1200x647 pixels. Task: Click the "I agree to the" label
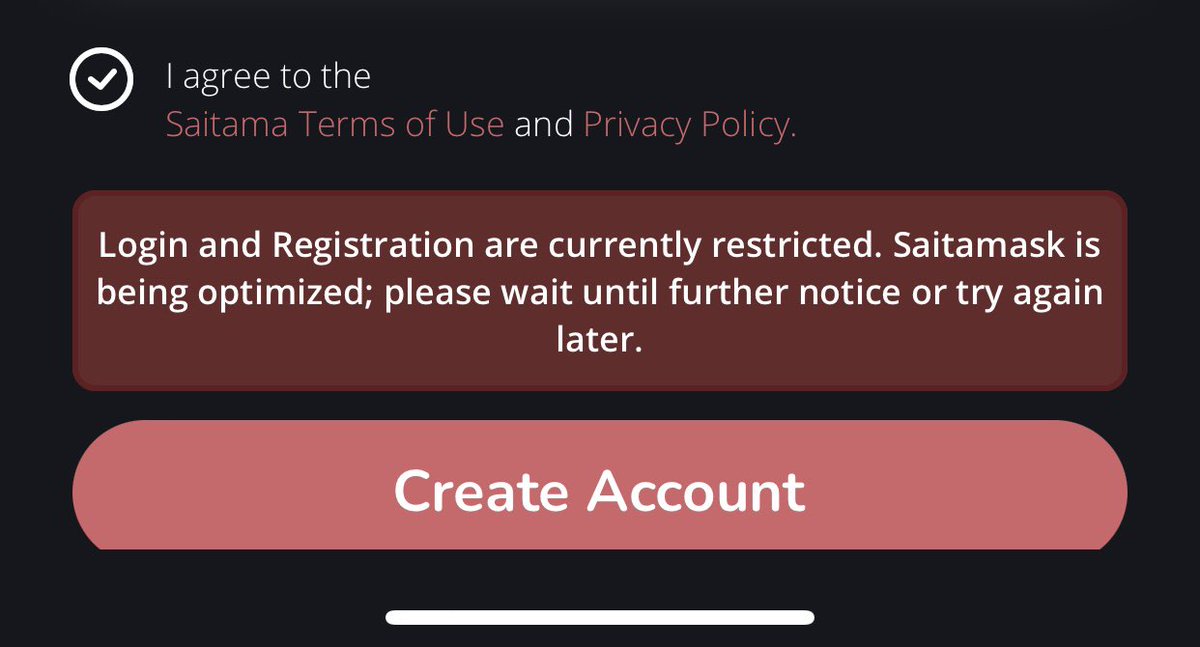coord(268,78)
